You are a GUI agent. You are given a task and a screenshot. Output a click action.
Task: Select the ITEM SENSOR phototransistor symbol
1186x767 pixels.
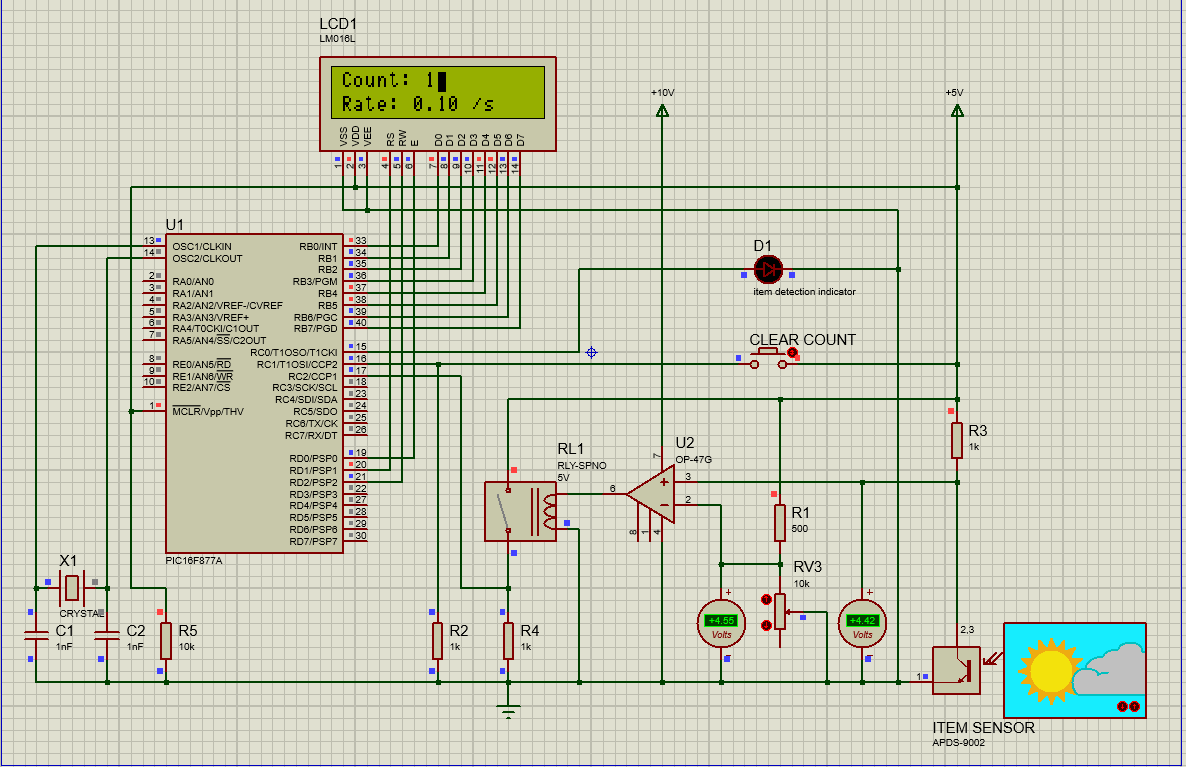pos(956,670)
